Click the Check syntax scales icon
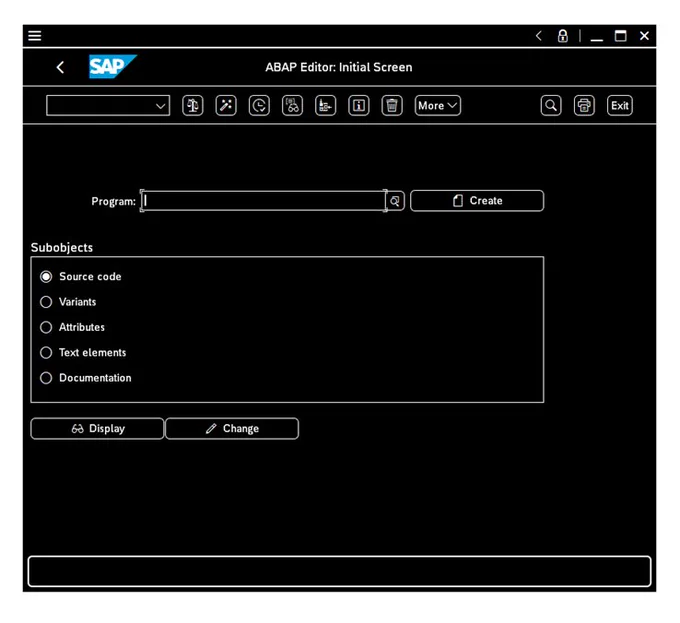 click(193, 106)
